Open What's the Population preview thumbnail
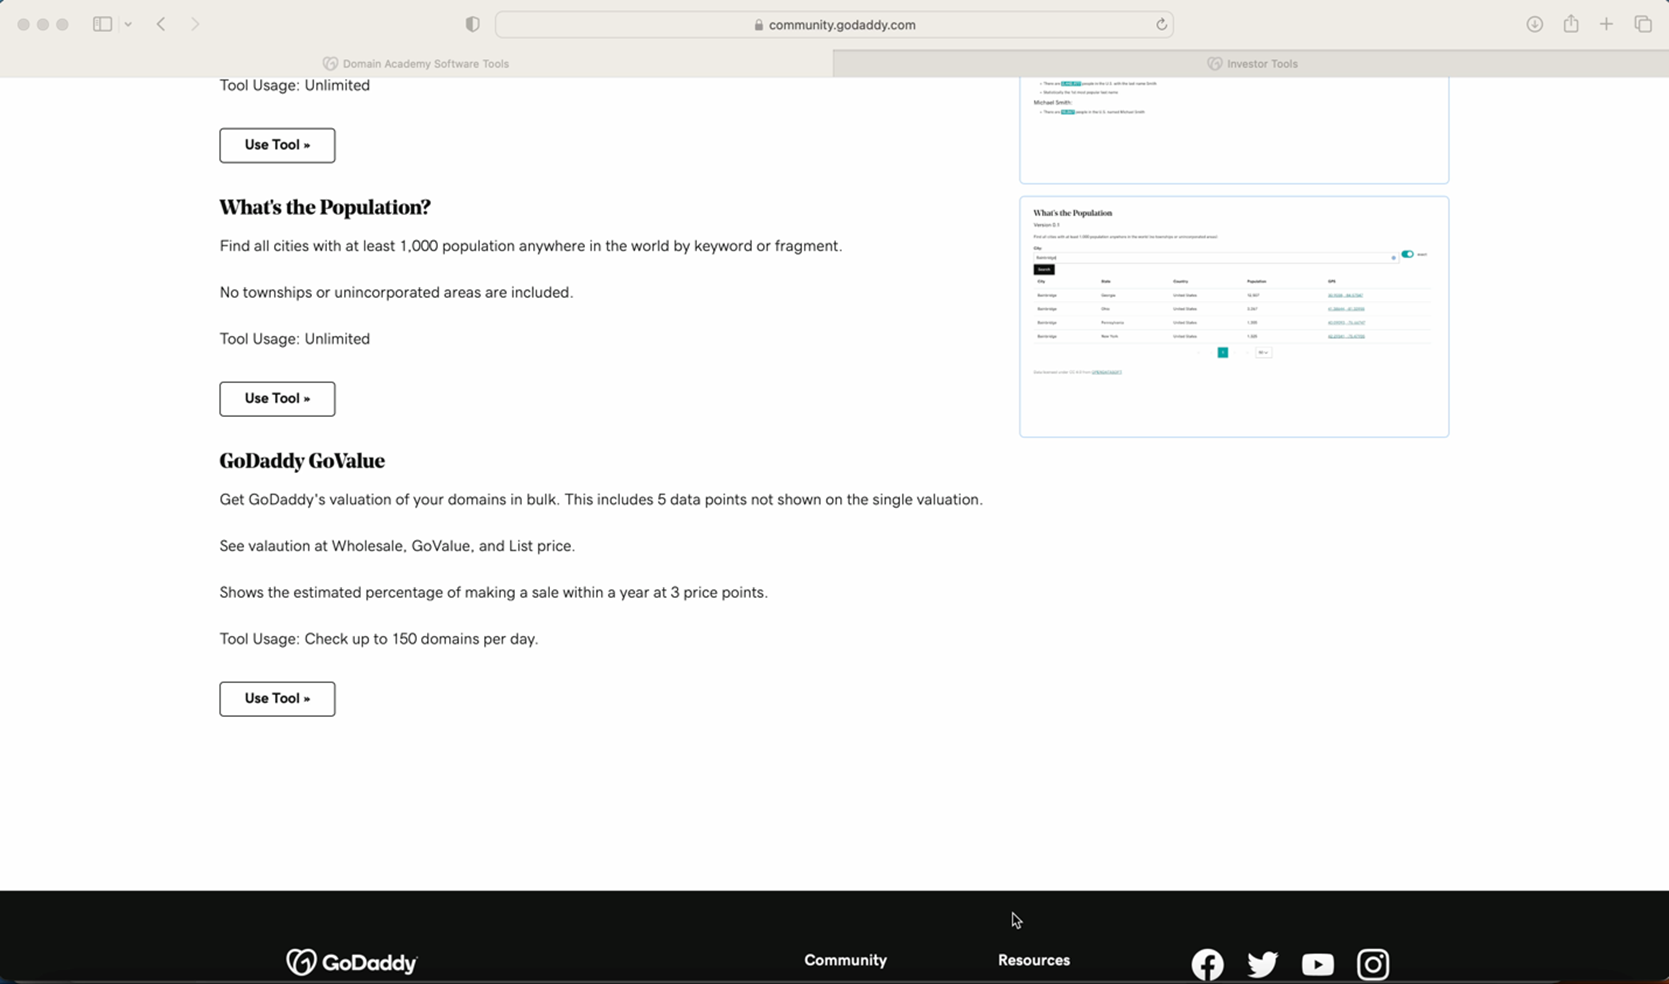This screenshot has height=984, width=1669. click(1233, 316)
